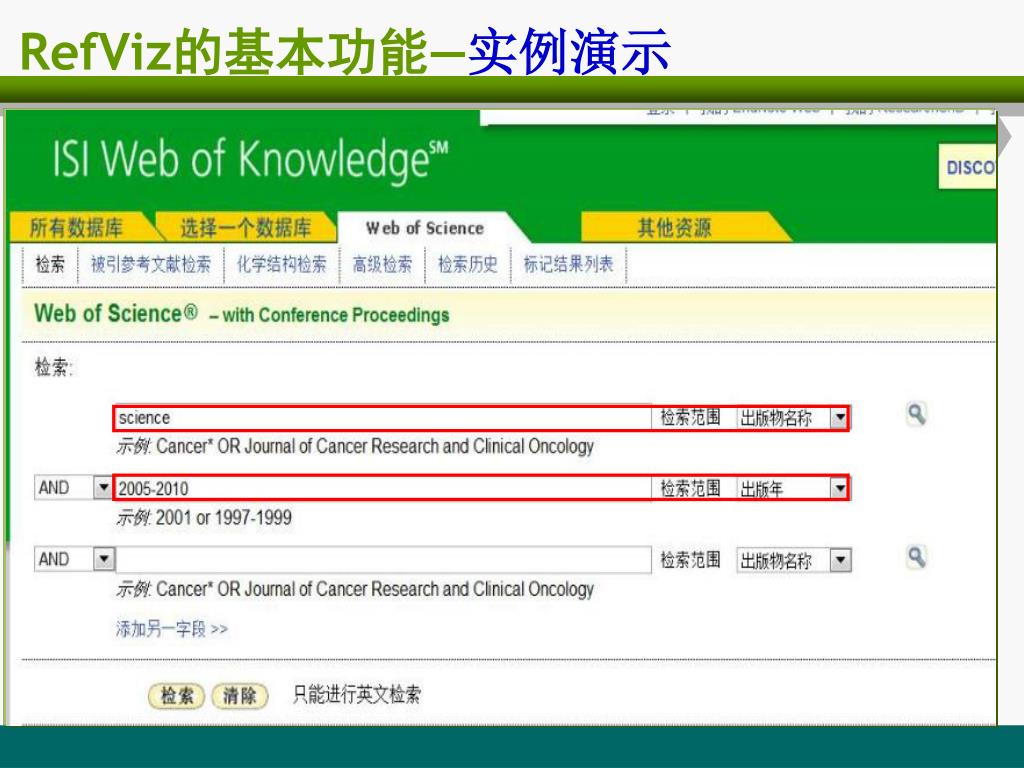
Task: Click the 检索 search button
Action: (x=176, y=696)
